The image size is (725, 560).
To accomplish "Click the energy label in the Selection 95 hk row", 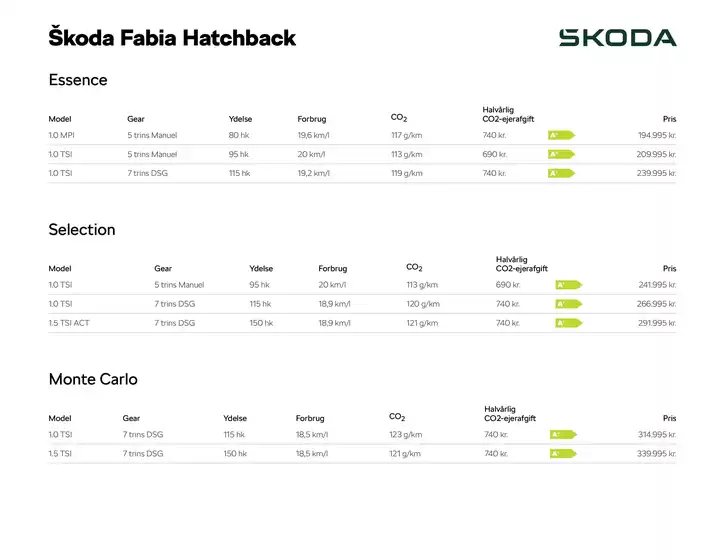I will pos(567,285).
